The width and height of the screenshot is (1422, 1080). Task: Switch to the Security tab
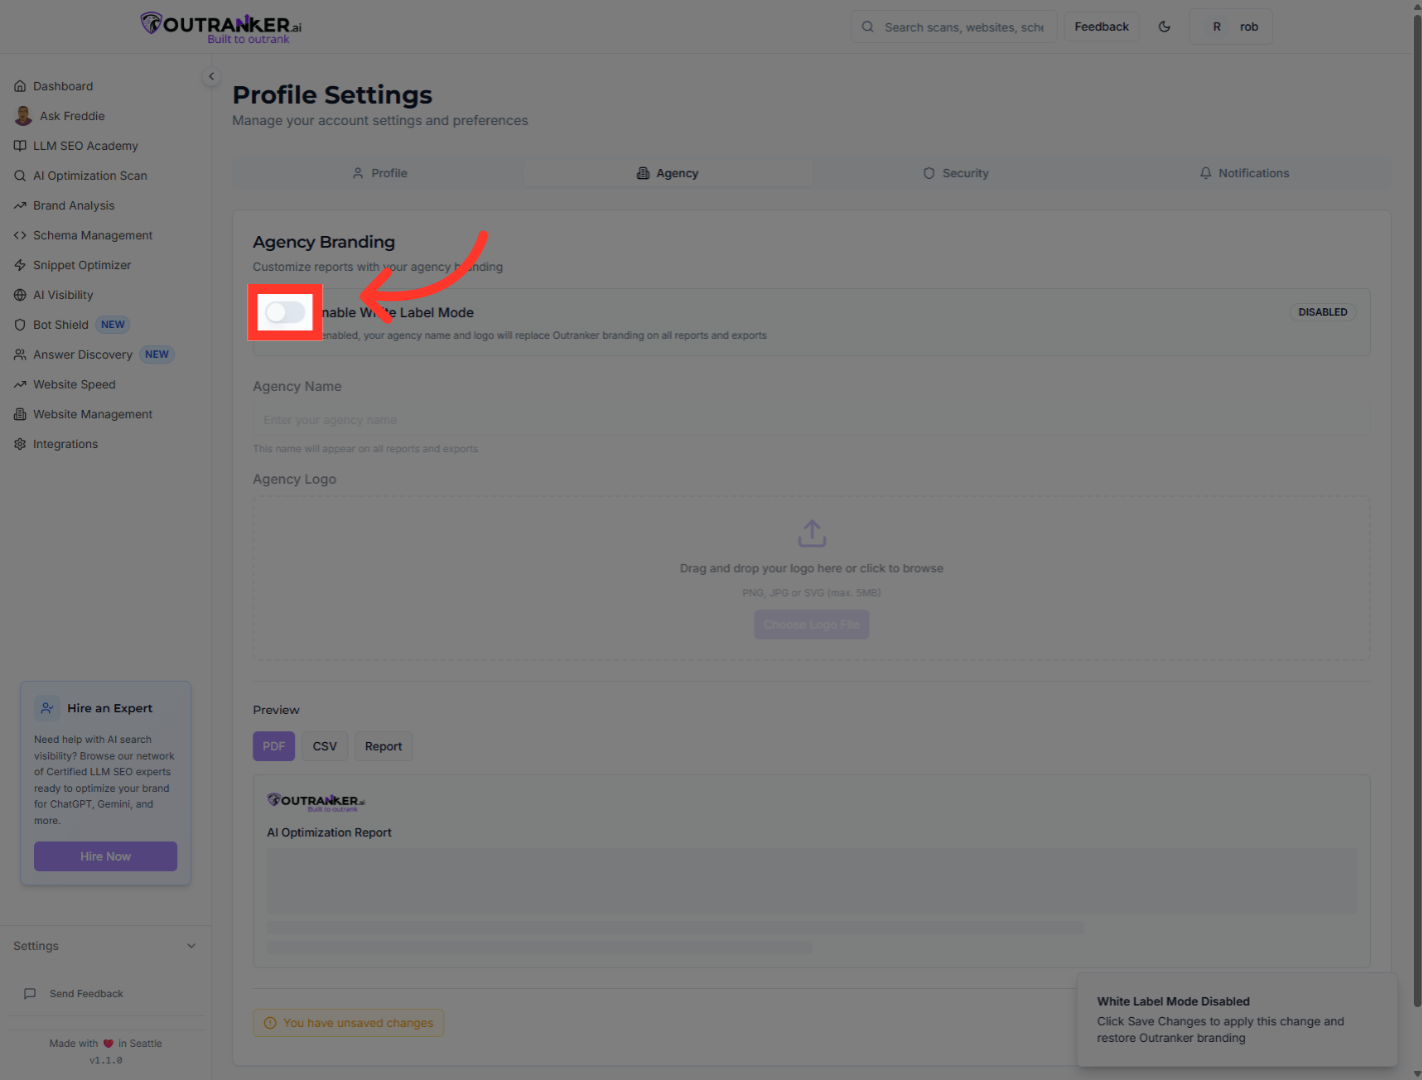(x=955, y=172)
